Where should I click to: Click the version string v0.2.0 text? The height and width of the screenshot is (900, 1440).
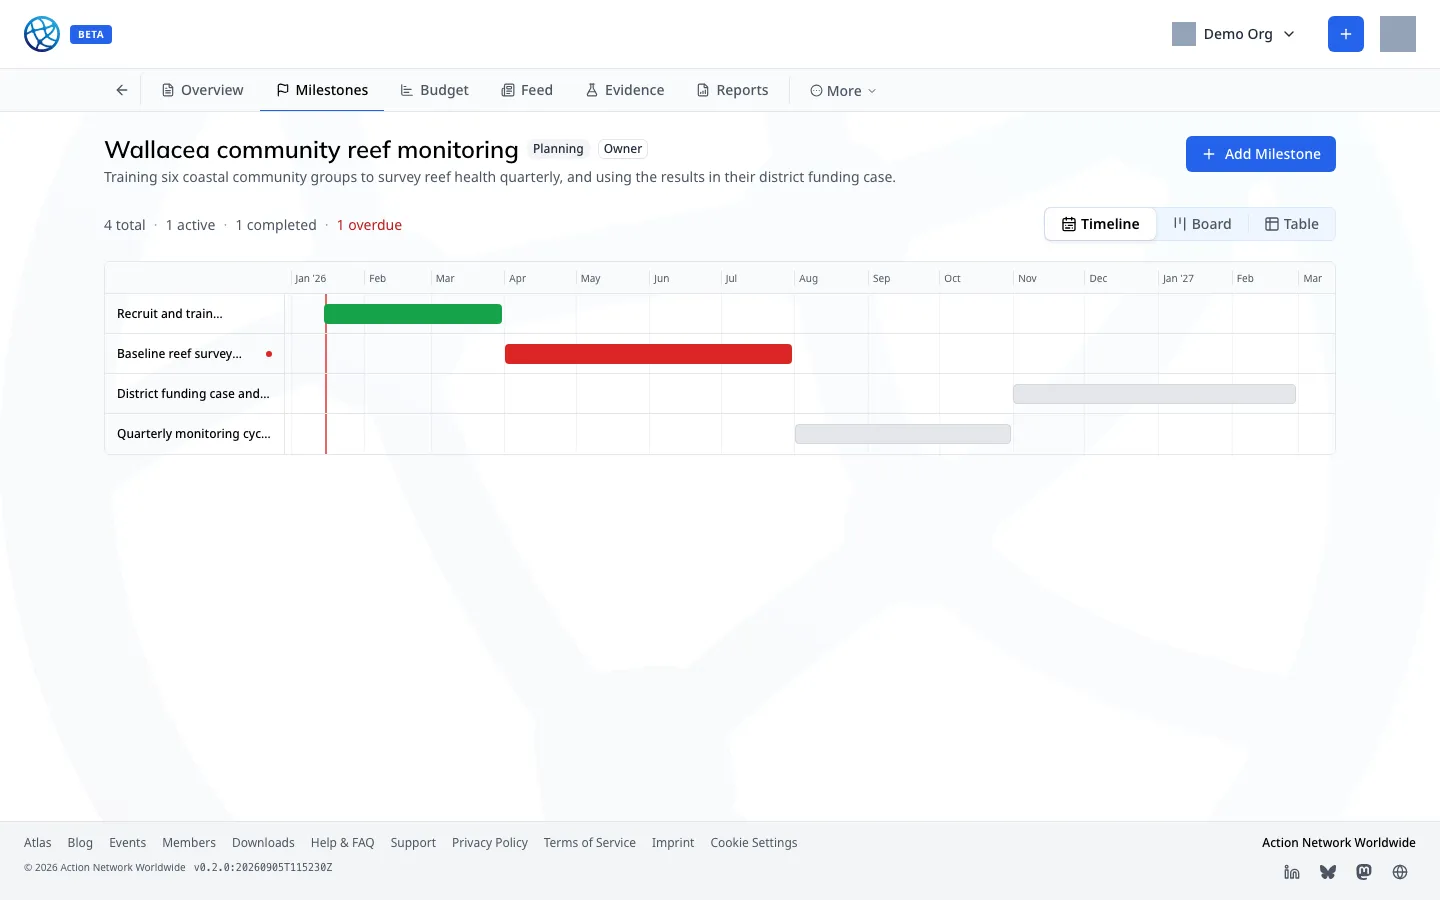point(263,868)
